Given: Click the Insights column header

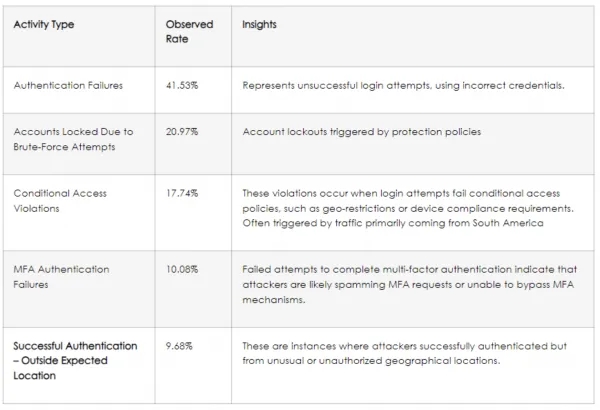Looking at the screenshot, I should pos(260,25).
